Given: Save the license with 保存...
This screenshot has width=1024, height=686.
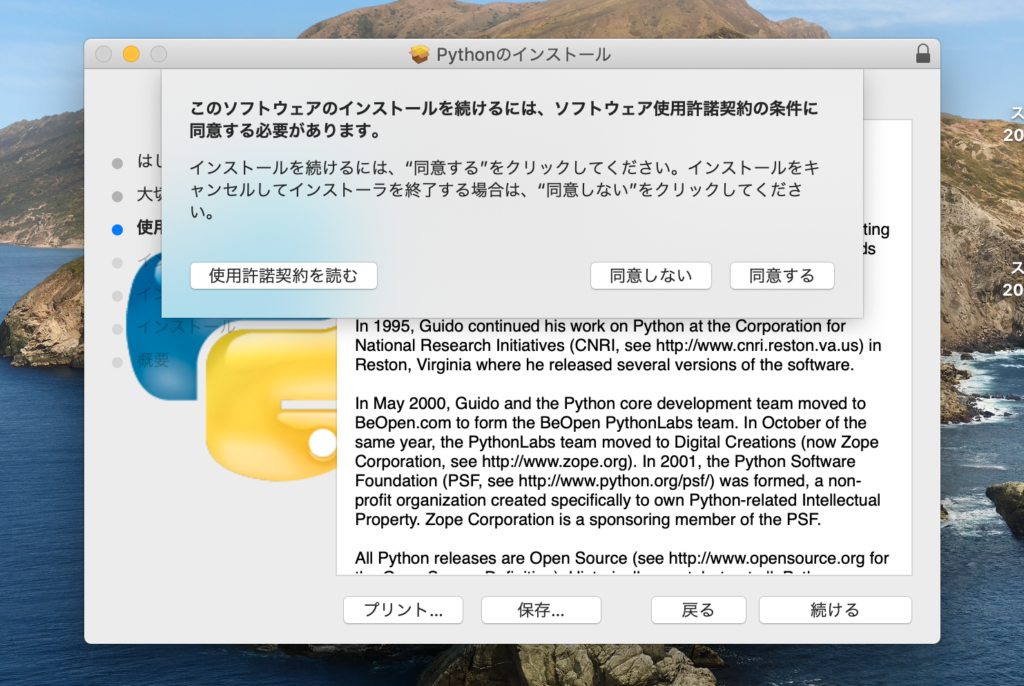Looking at the screenshot, I should coord(541,610).
